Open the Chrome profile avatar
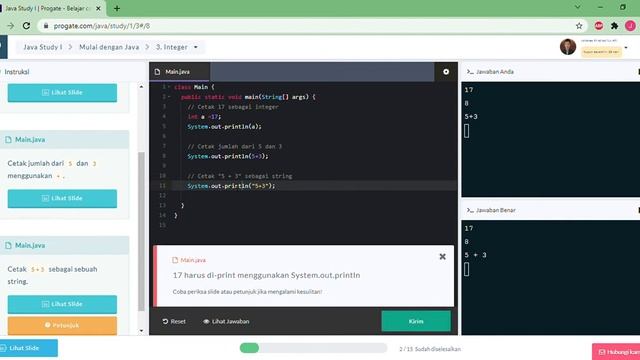This screenshot has height=360, width=640. [x=630, y=26]
